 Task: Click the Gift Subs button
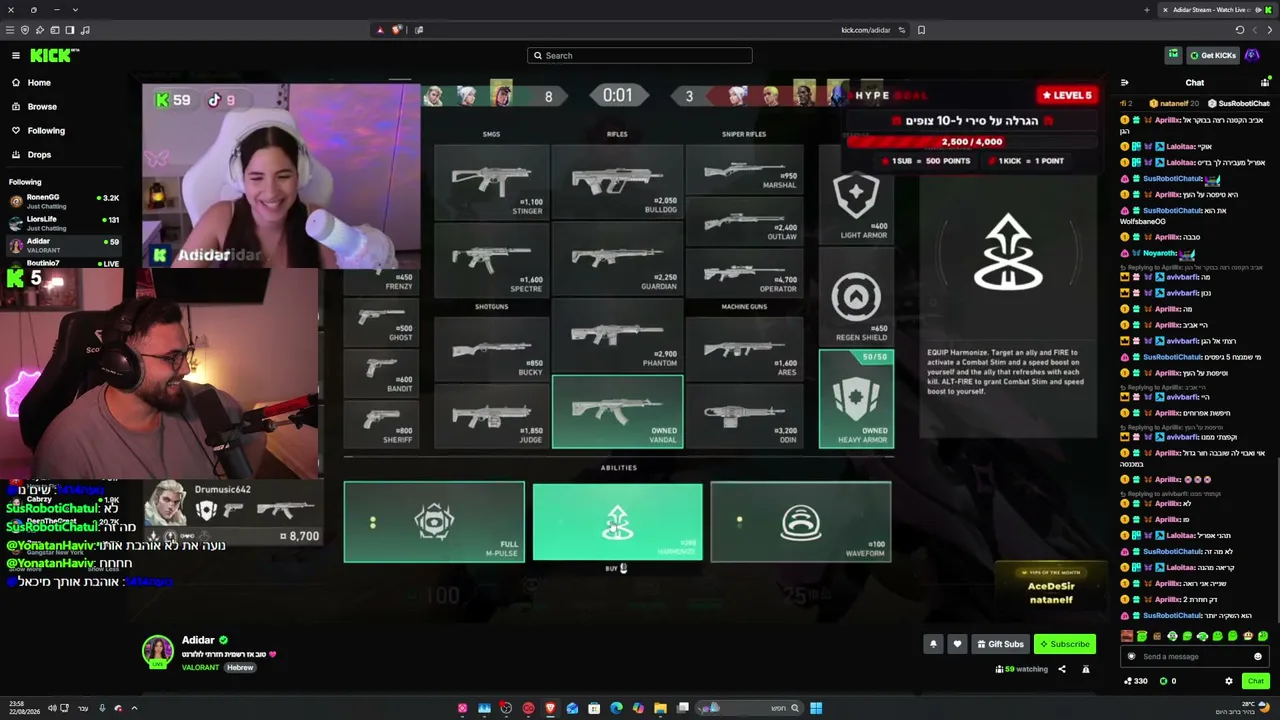[1000, 644]
